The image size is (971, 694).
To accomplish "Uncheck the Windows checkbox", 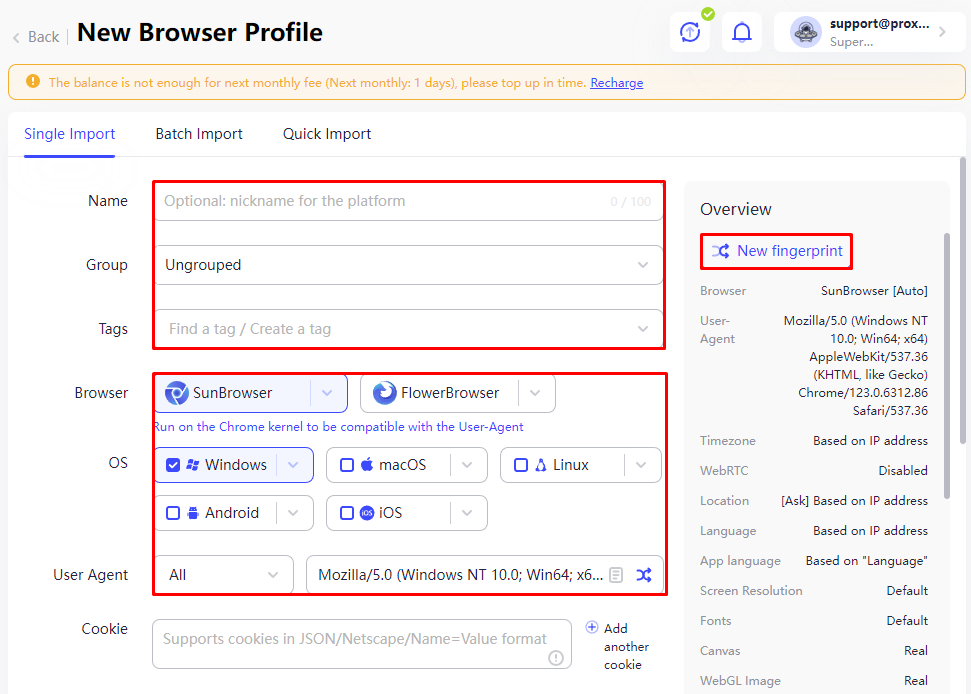I will (x=173, y=465).
